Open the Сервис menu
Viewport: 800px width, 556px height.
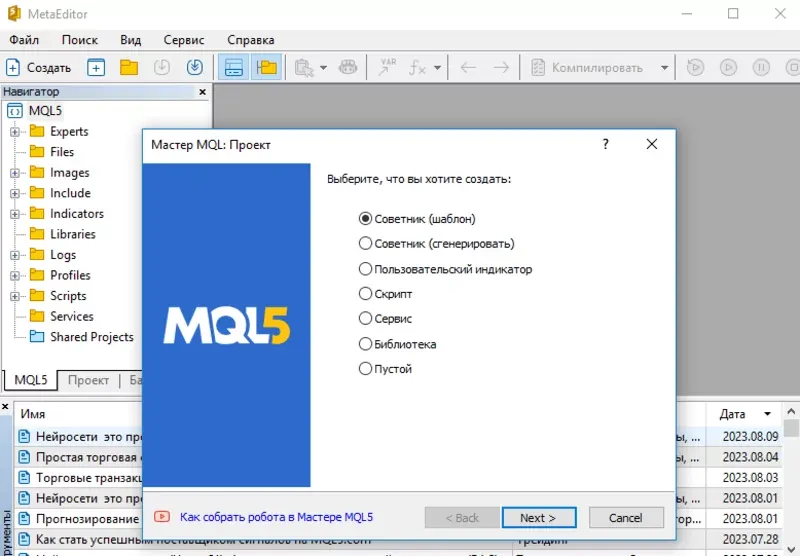coord(184,40)
